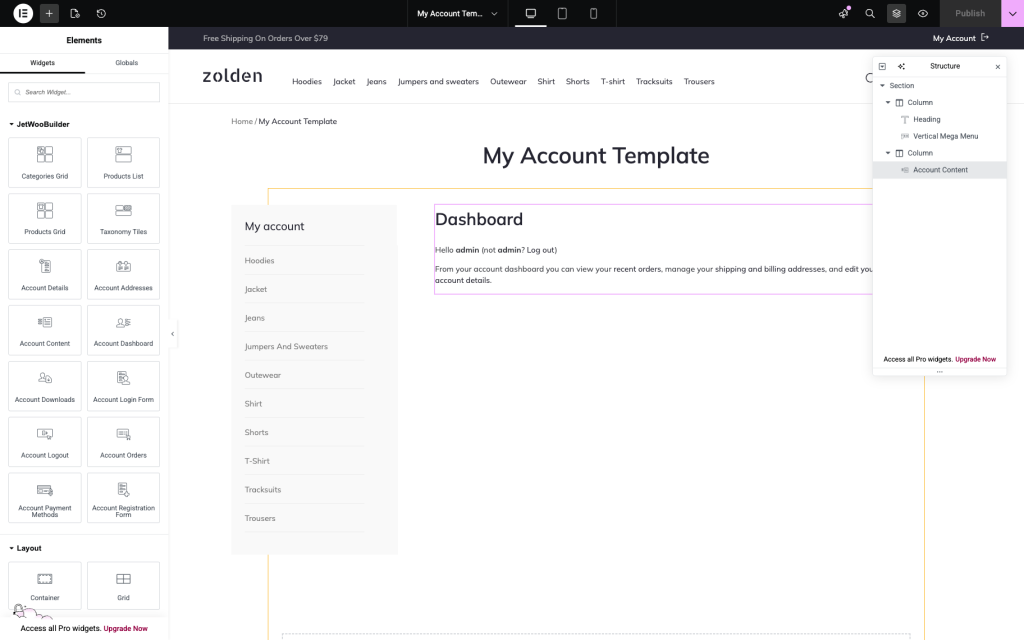The width and height of the screenshot is (1024, 640).
Task: Select Account Content in Structure tree
Action: (939, 170)
